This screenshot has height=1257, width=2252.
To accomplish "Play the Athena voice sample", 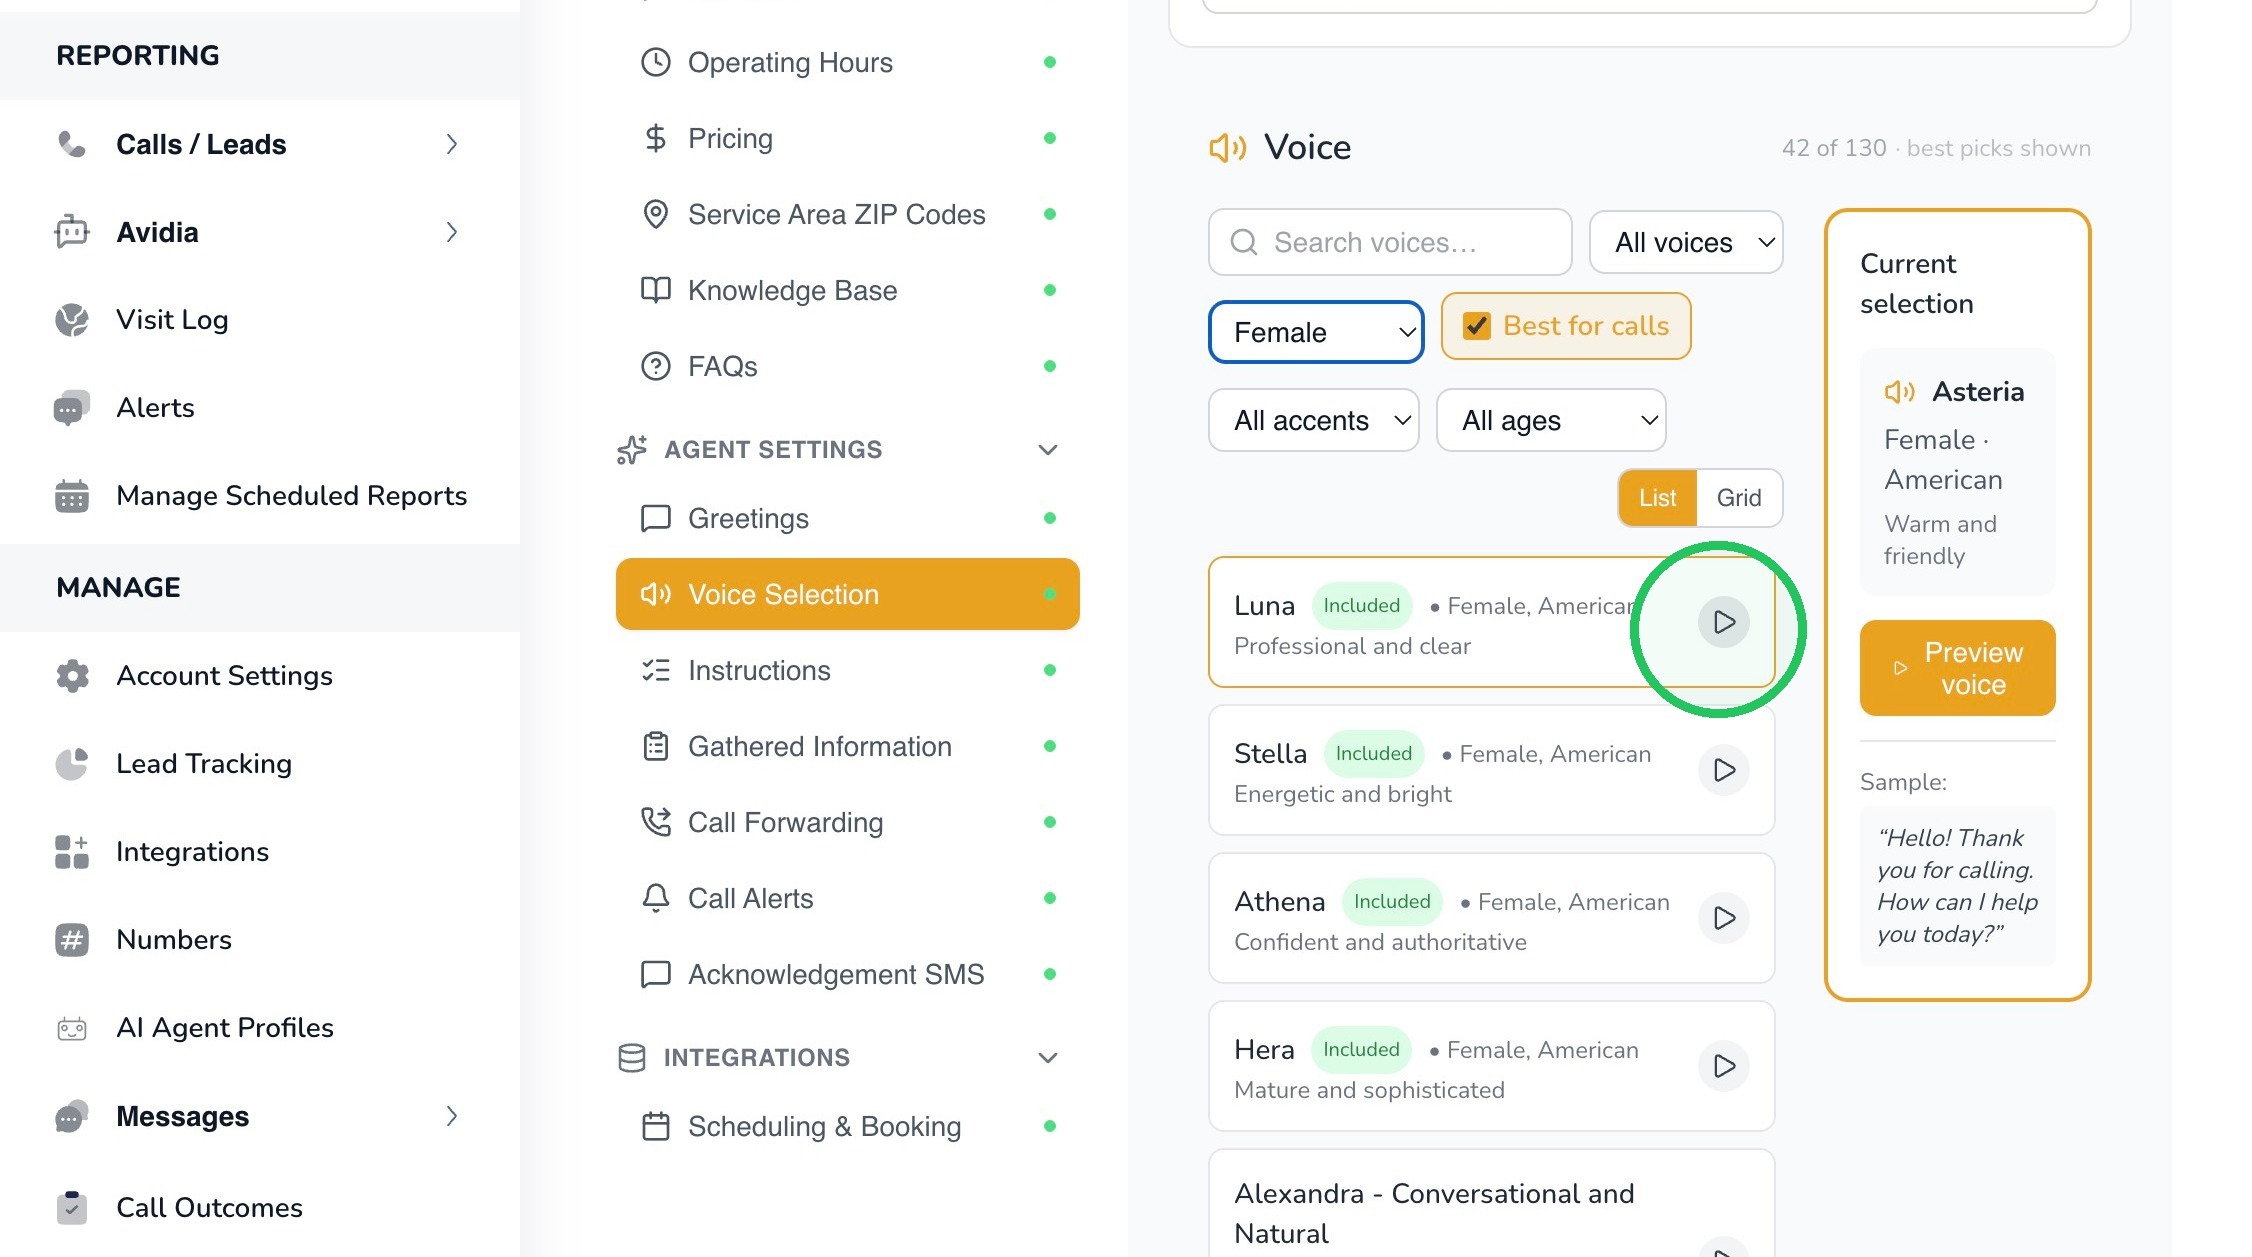I will (x=1723, y=918).
